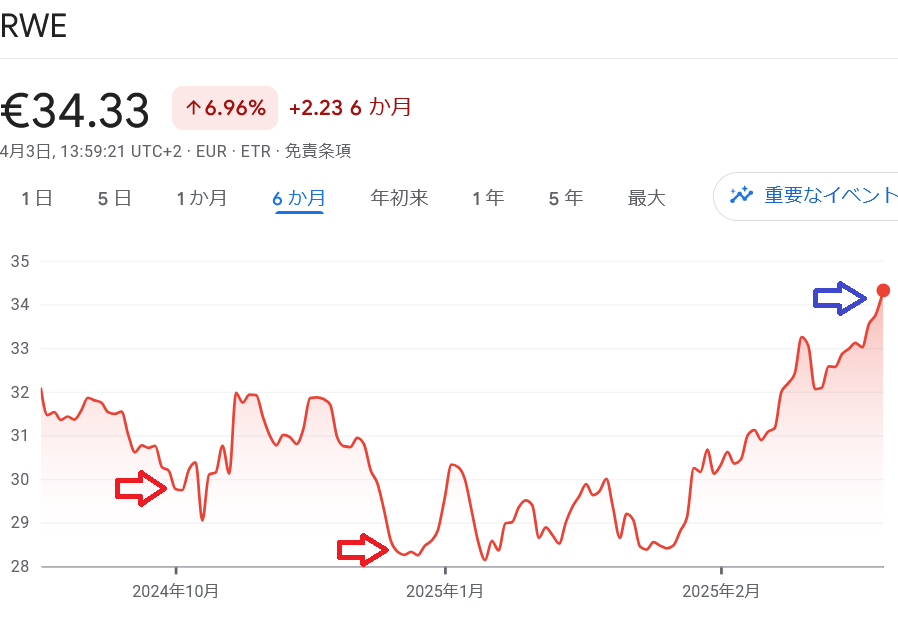This screenshot has width=898, height=619.
Task: Open the 5日 chart view
Action: [112, 198]
